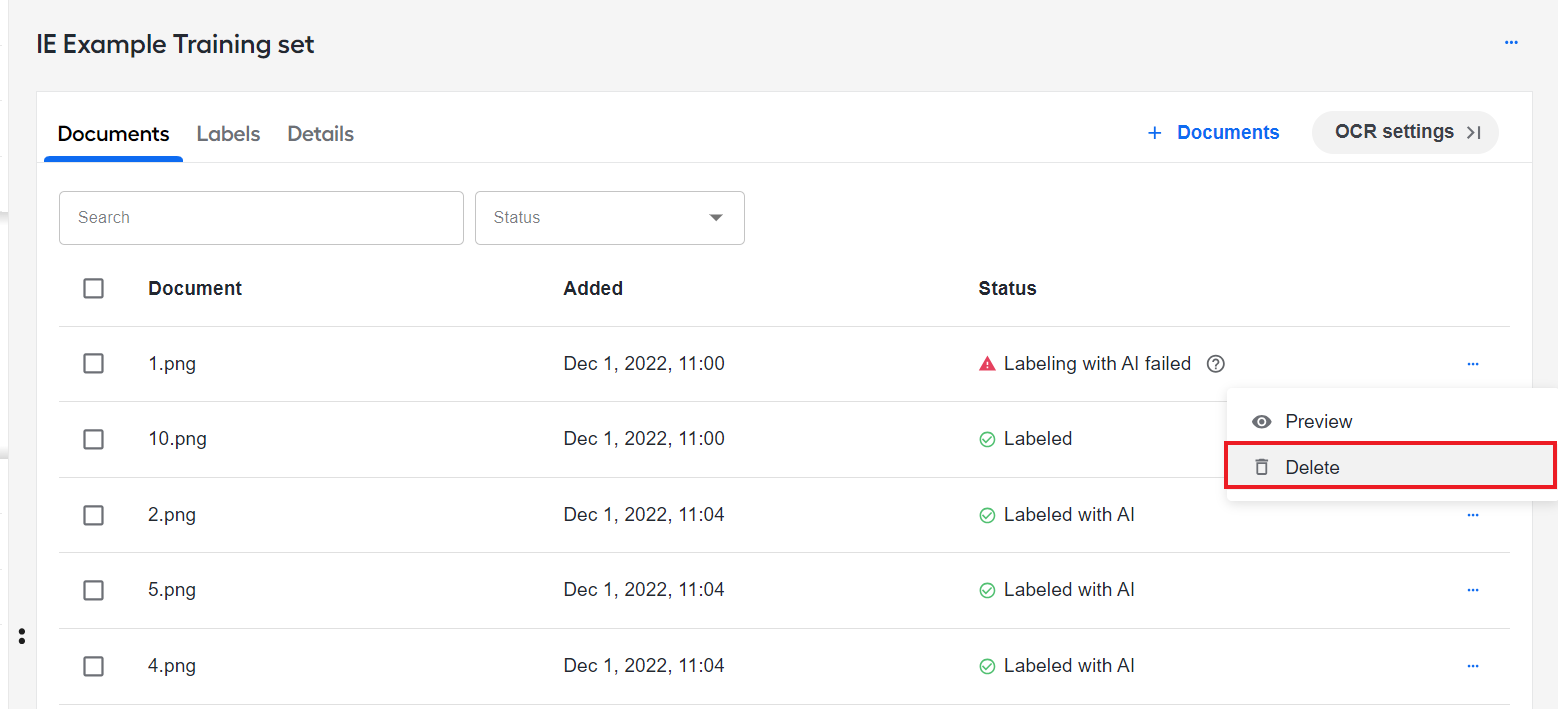Click the red warning triangle on 1.png

(x=987, y=364)
